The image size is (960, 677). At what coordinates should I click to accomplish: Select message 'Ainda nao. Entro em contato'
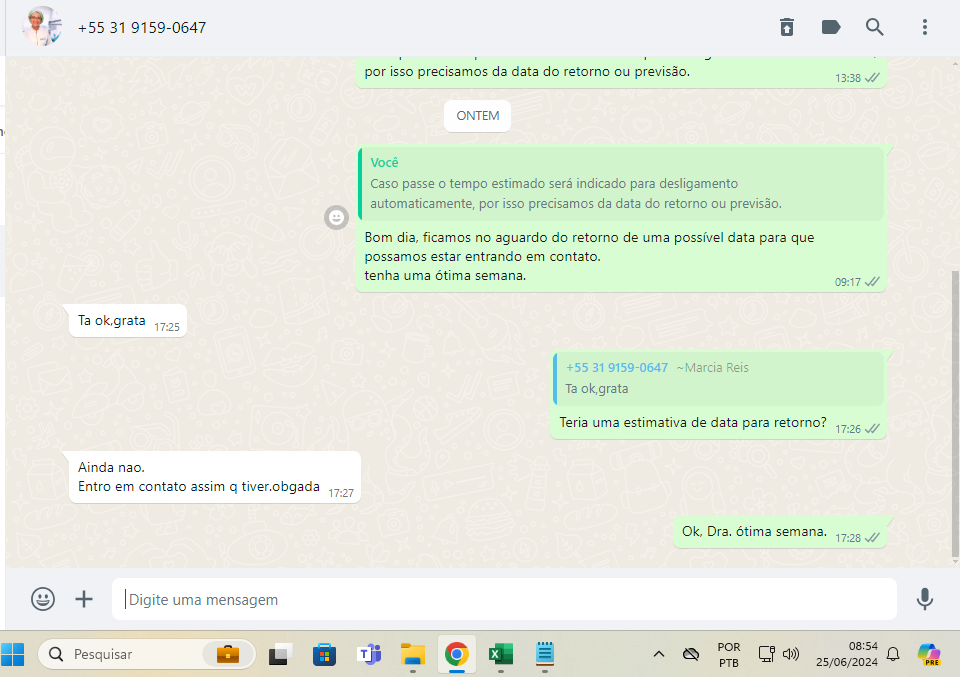(215, 477)
